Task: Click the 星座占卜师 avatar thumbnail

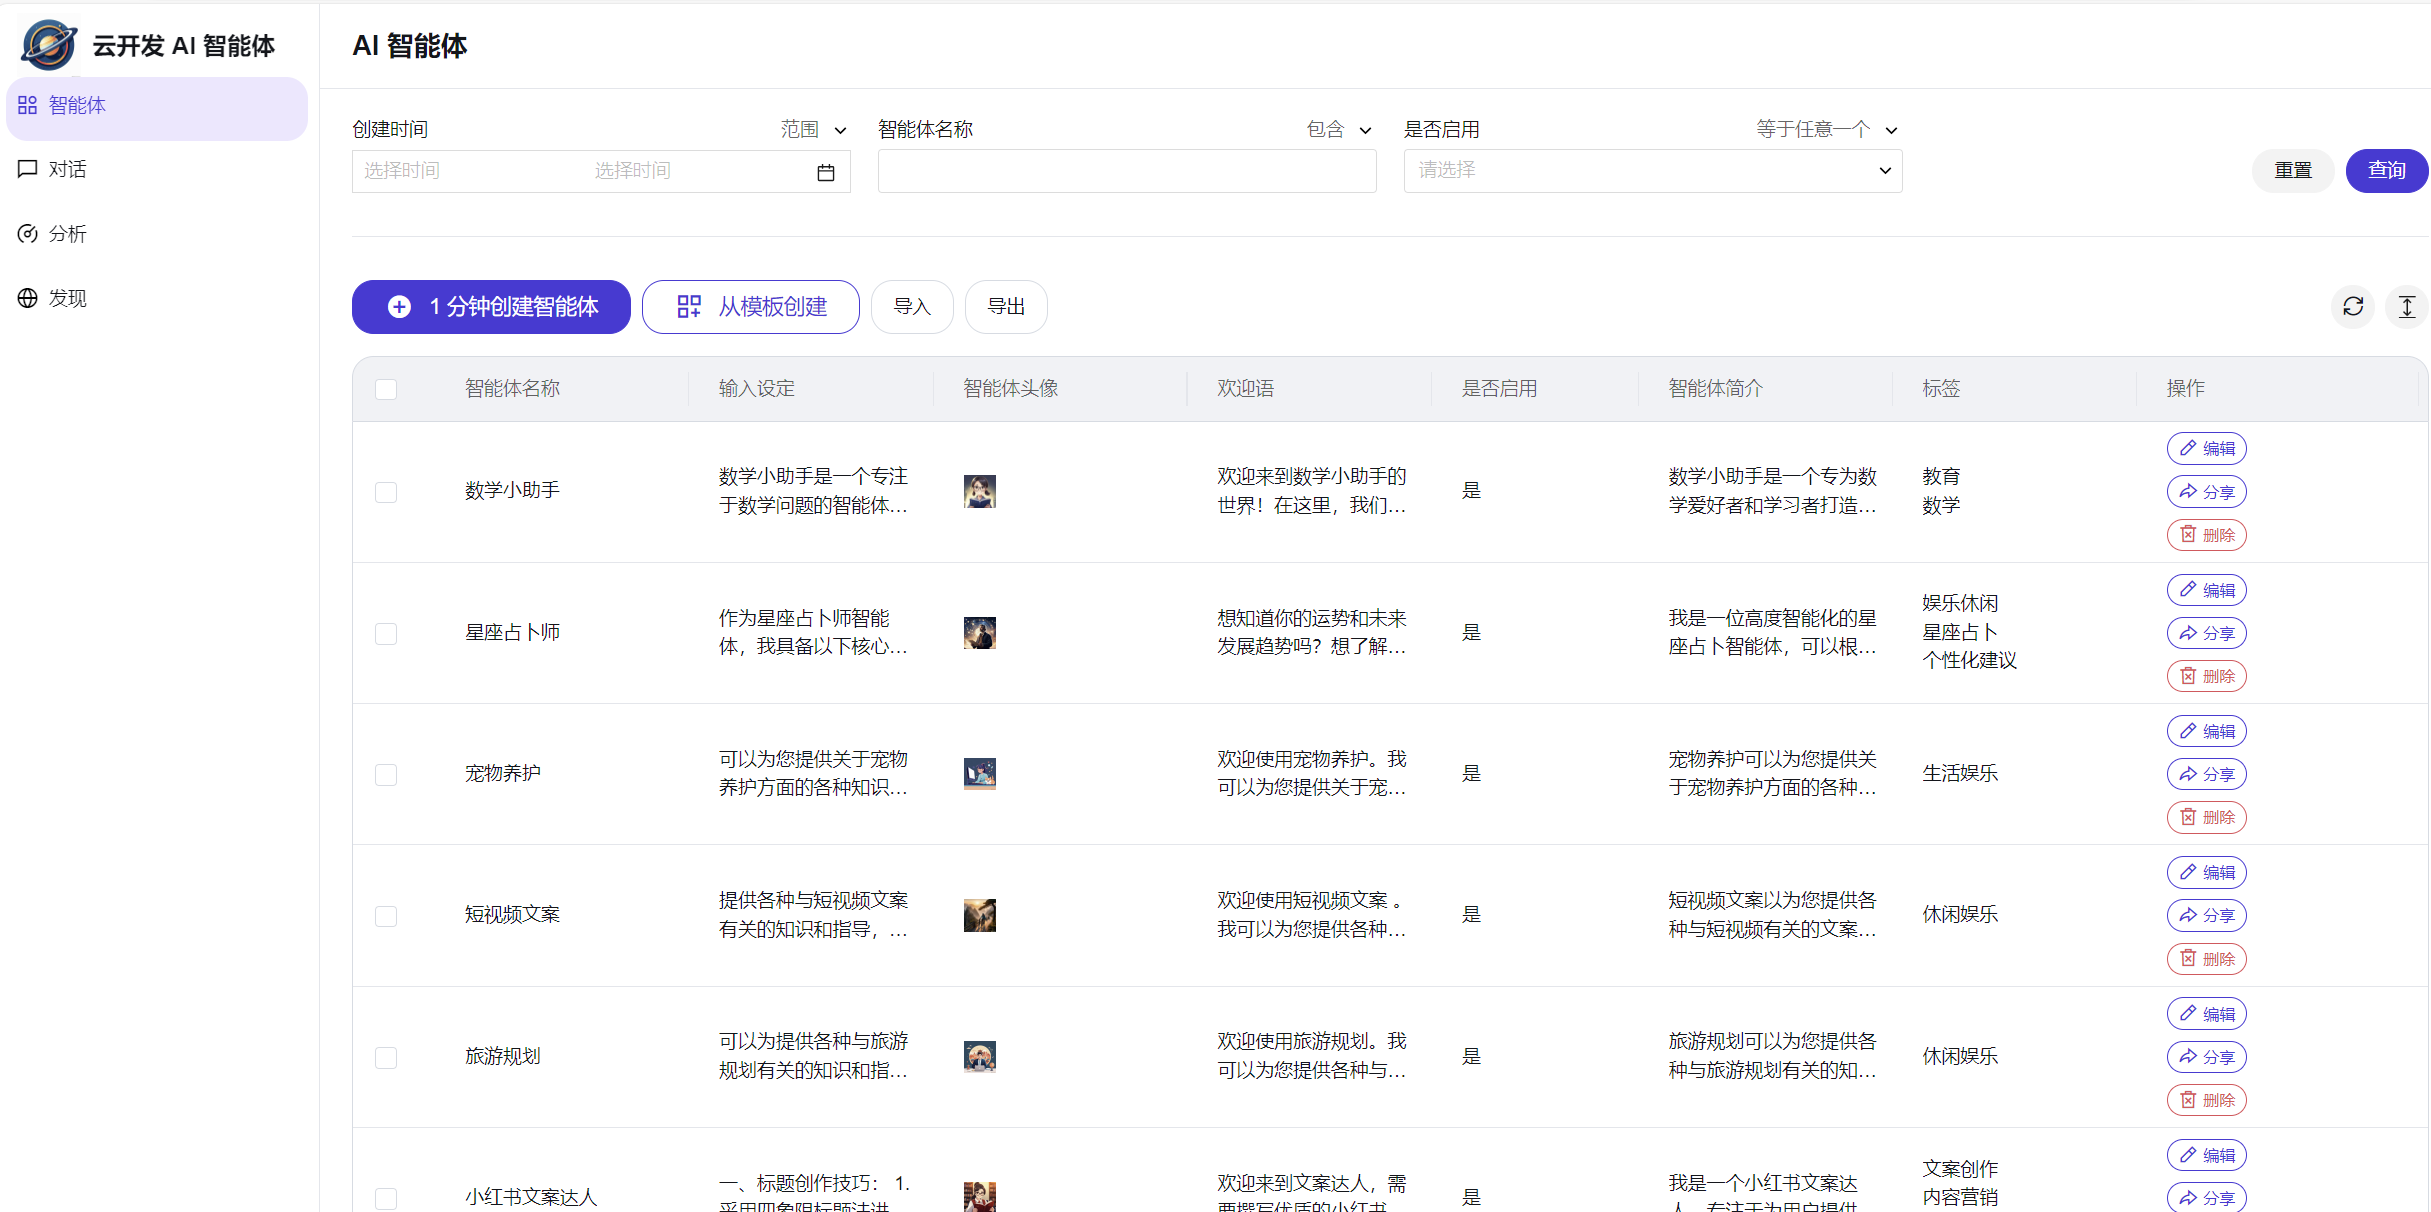Action: coord(979,633)
